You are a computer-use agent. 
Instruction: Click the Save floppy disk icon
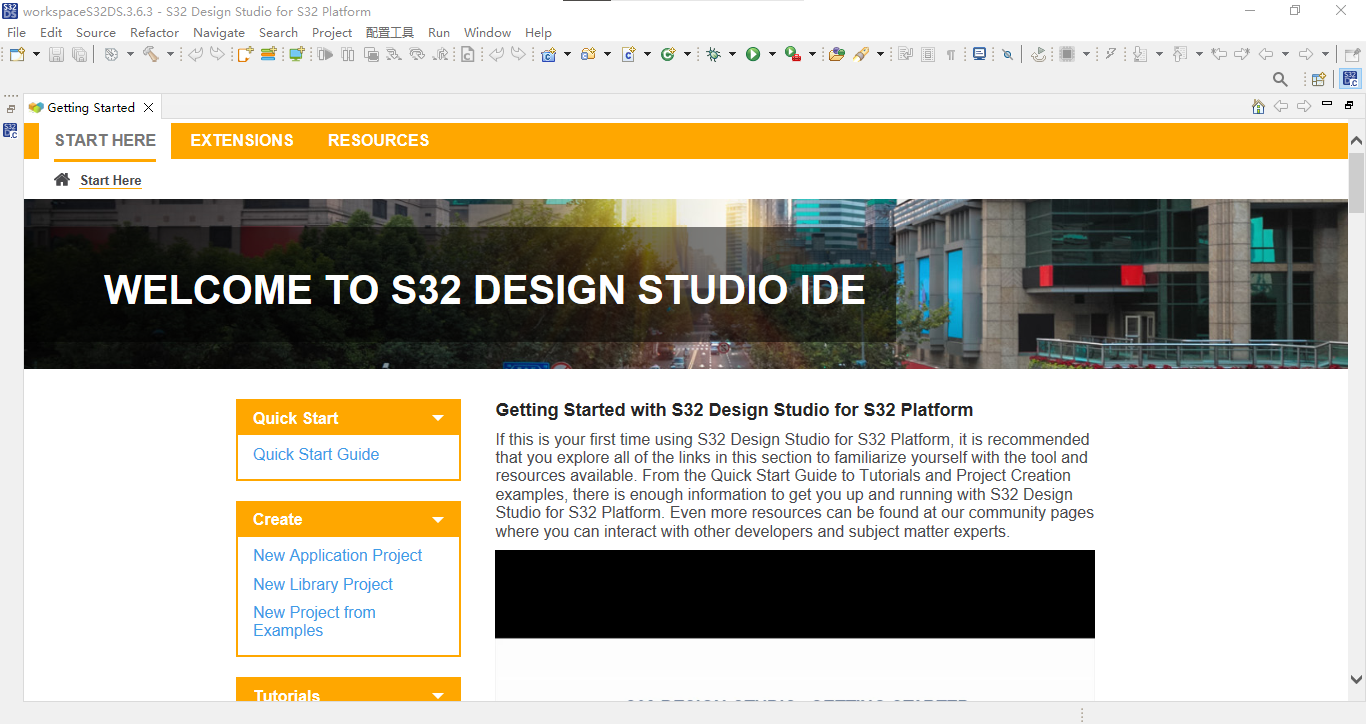[56, 54]
